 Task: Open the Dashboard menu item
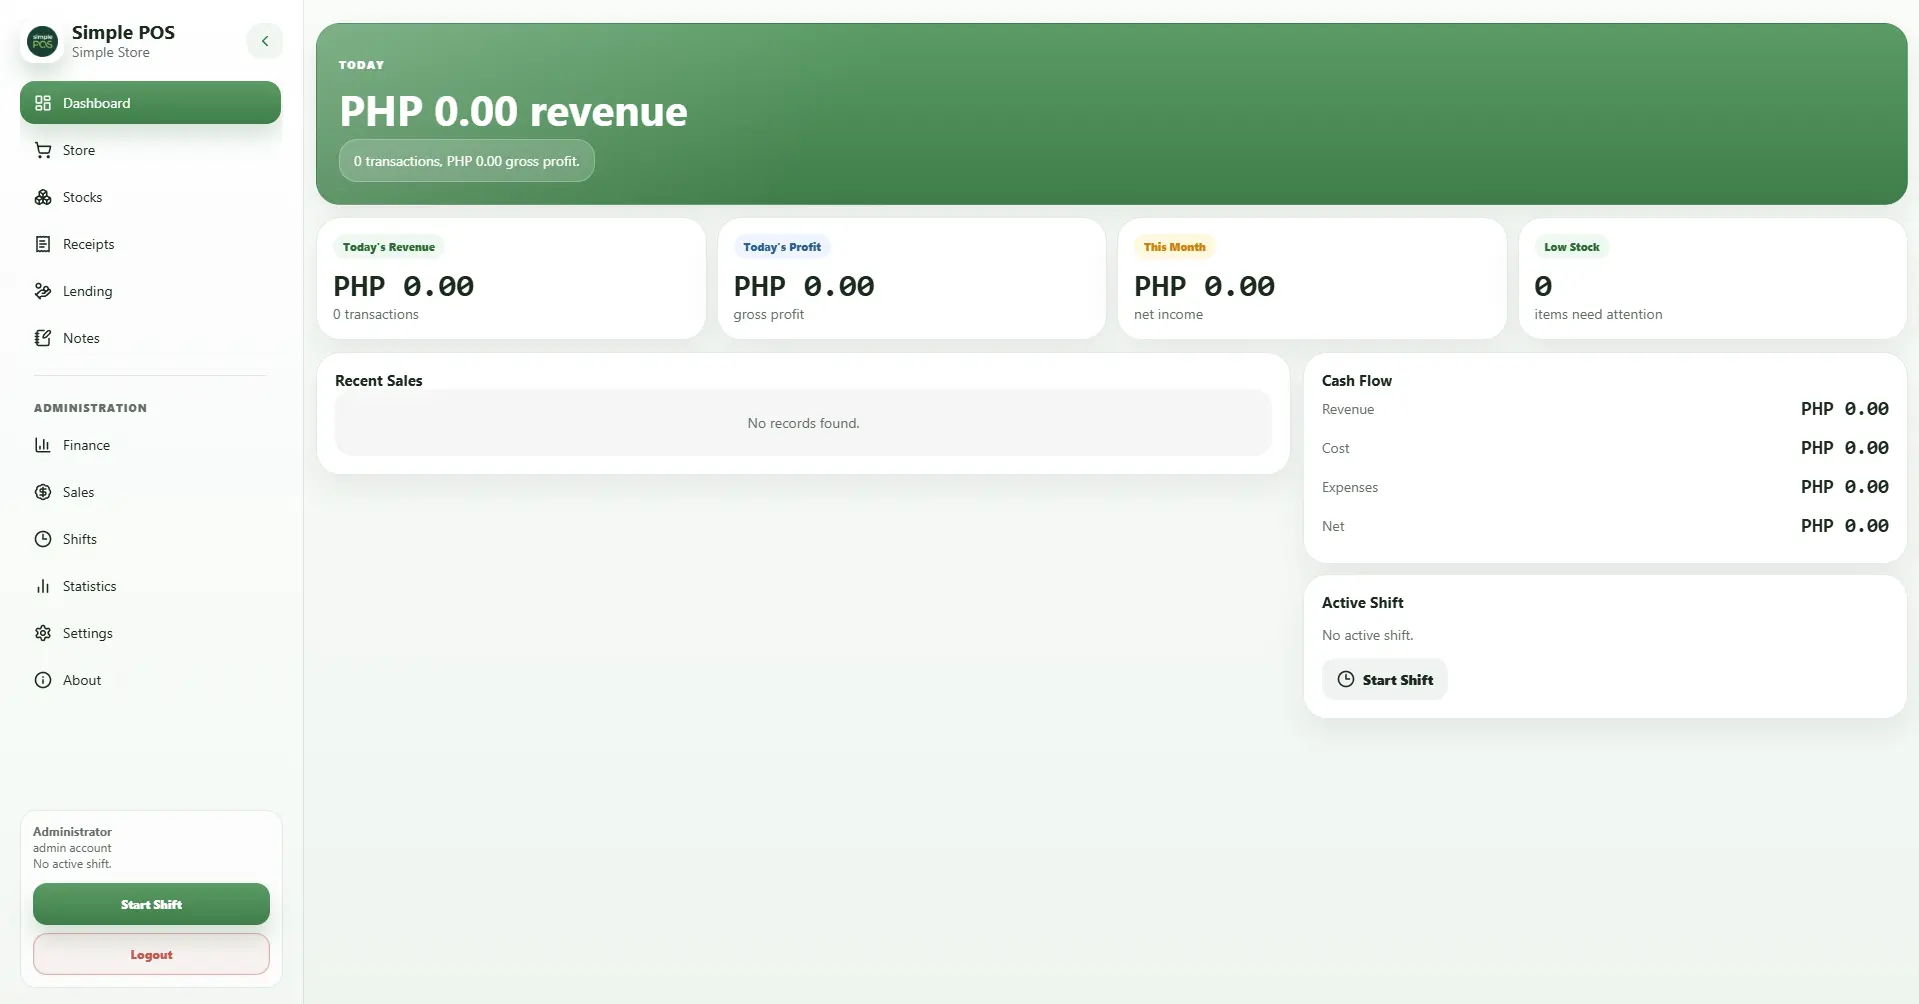[x=150, y=103]
